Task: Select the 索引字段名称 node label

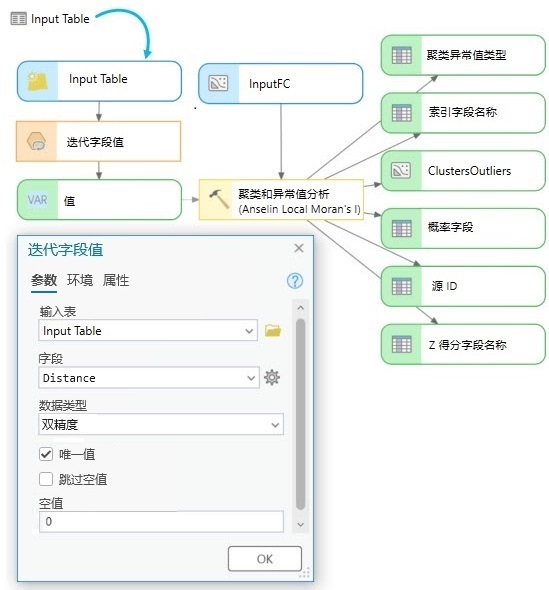Action: click(462, 112)
